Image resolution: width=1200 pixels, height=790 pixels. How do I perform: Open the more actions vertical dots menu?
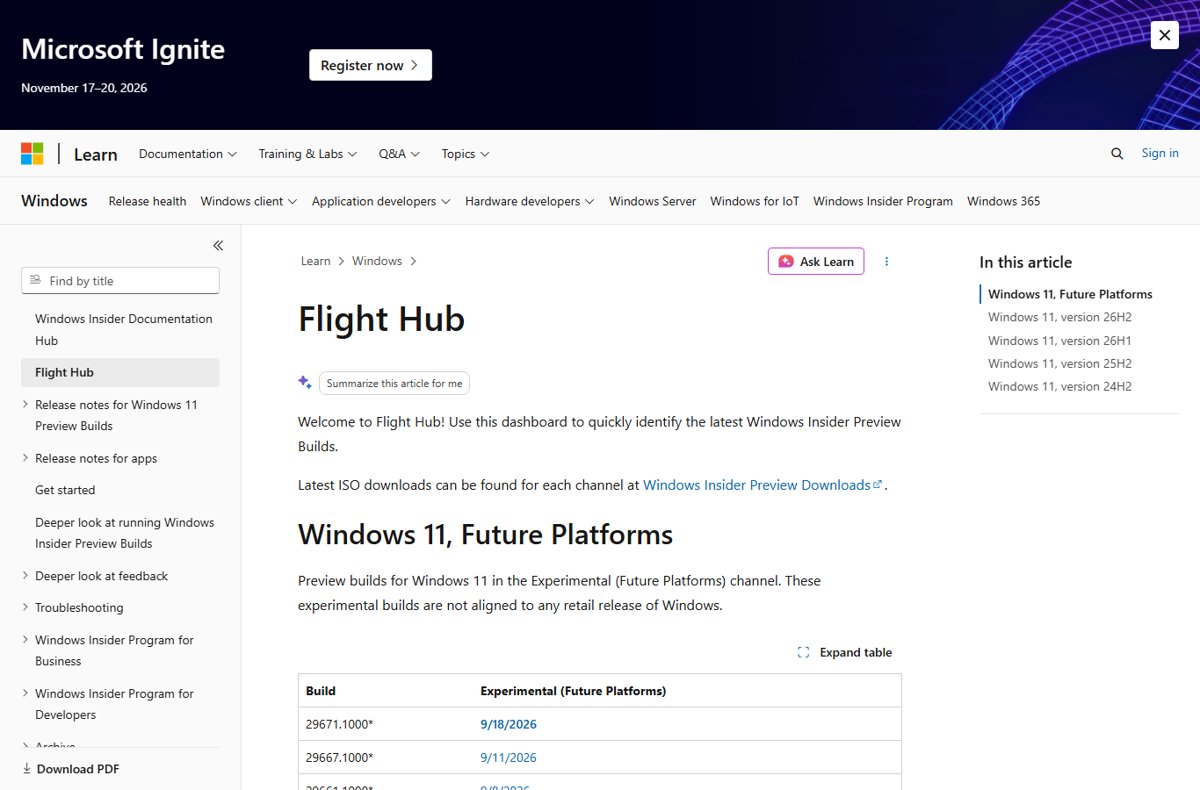(x=886, y=261)
